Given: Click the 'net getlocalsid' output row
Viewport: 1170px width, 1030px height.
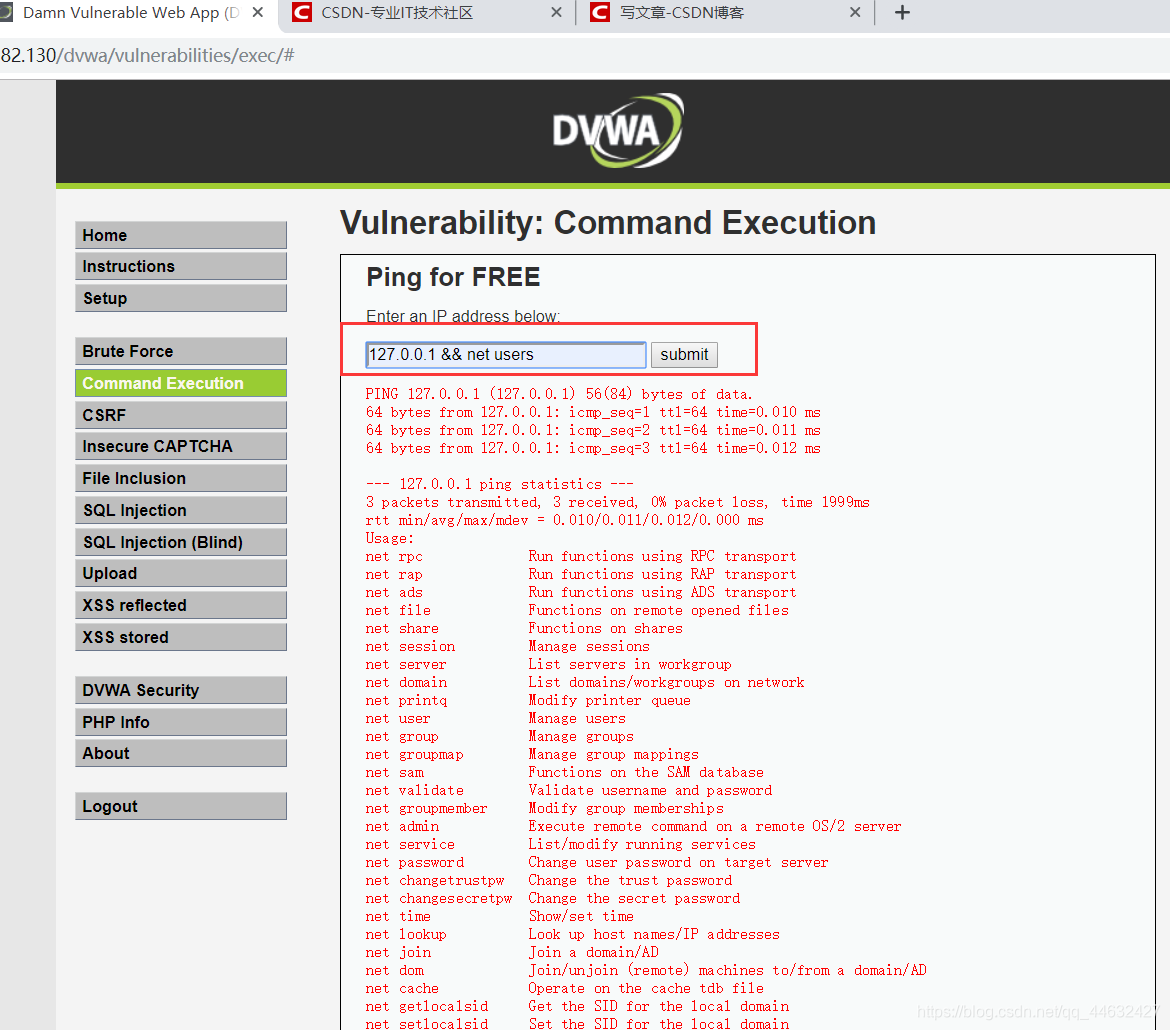Looking at the screenshot, I should (x=577, y=1006).
